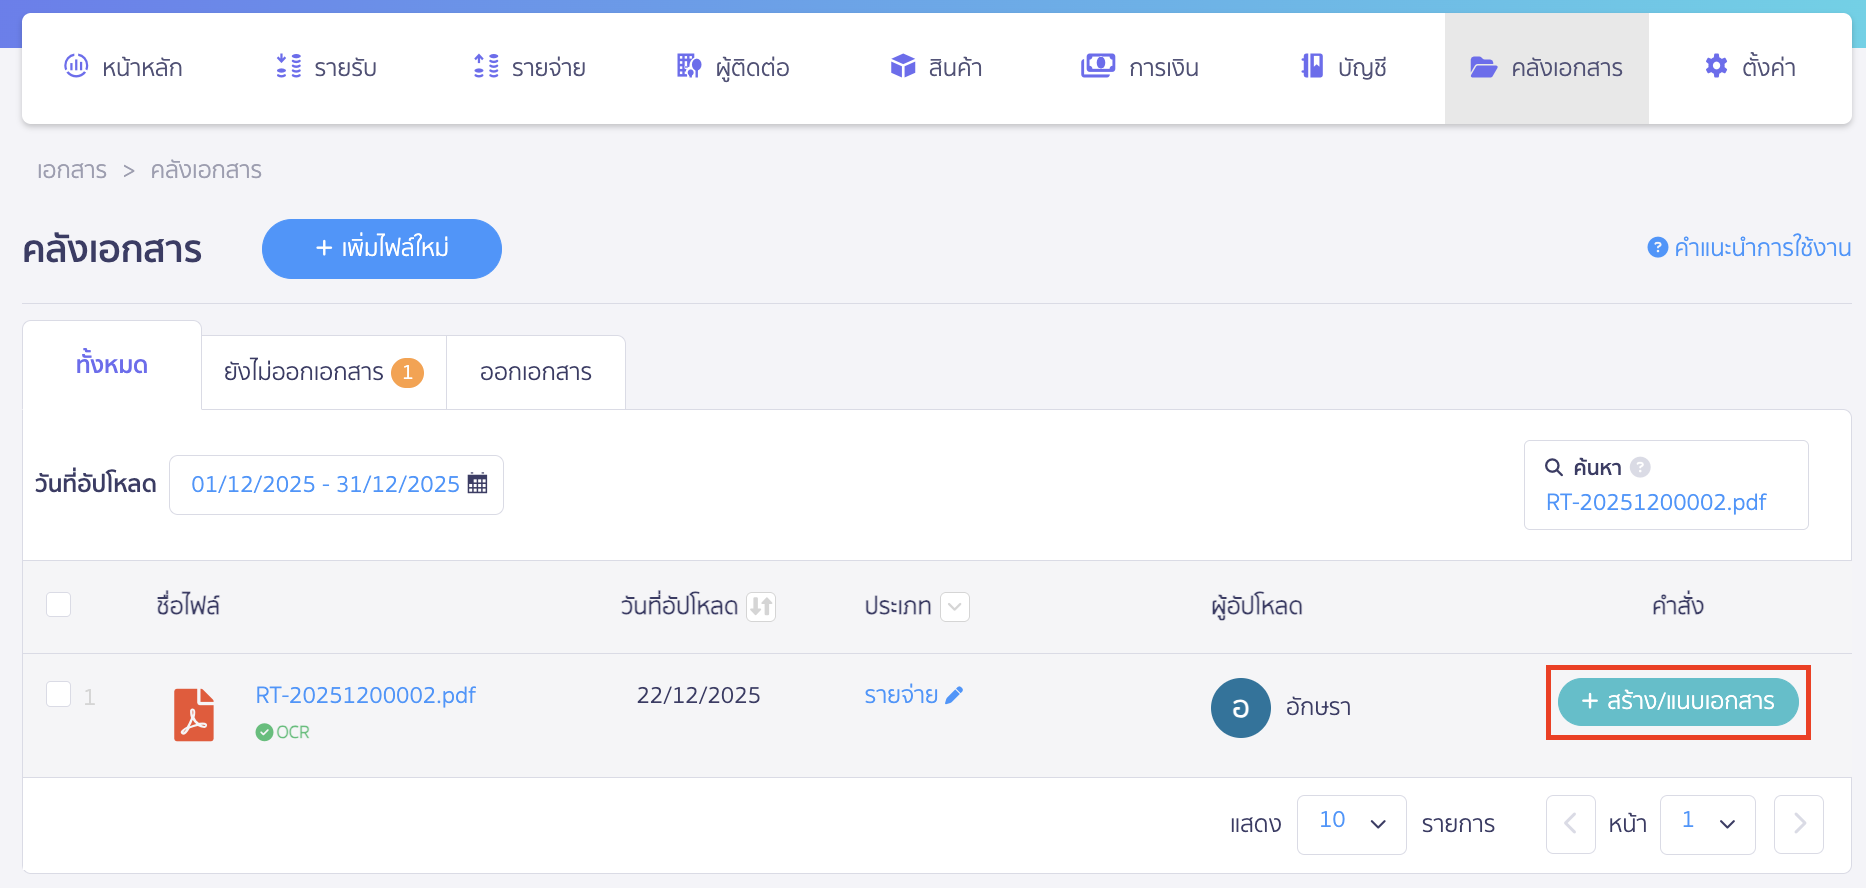Click the sort icon next to วันที่อัปโหลด column
This screenshot has width=1866, height=888.
coord(761,606)
